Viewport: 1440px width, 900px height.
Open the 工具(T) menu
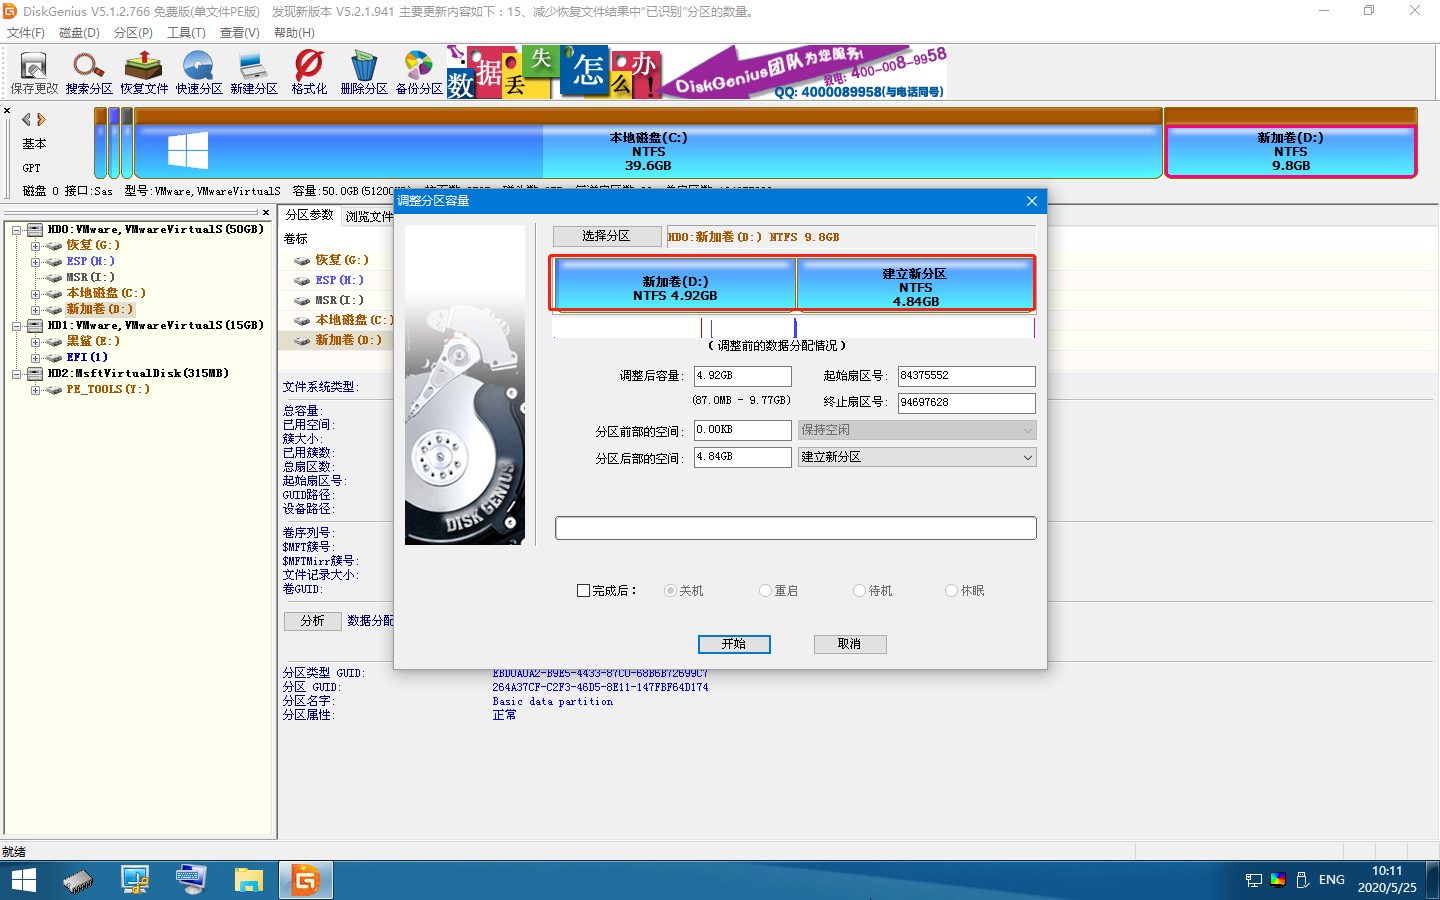[x=186, y=33]
